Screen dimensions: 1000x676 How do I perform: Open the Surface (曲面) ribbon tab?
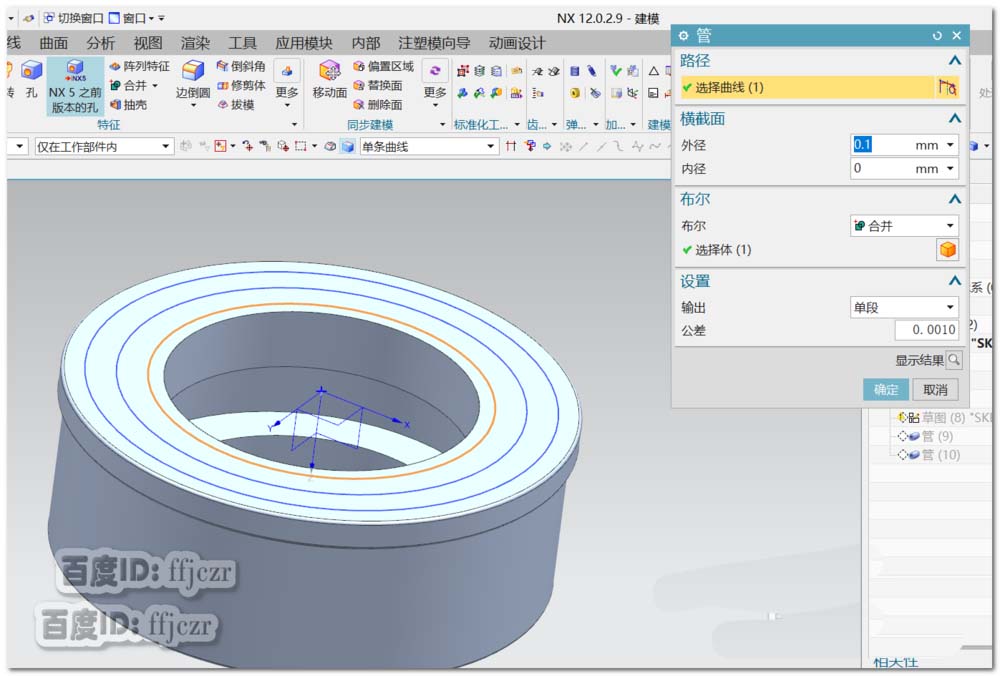click(54, 43)
